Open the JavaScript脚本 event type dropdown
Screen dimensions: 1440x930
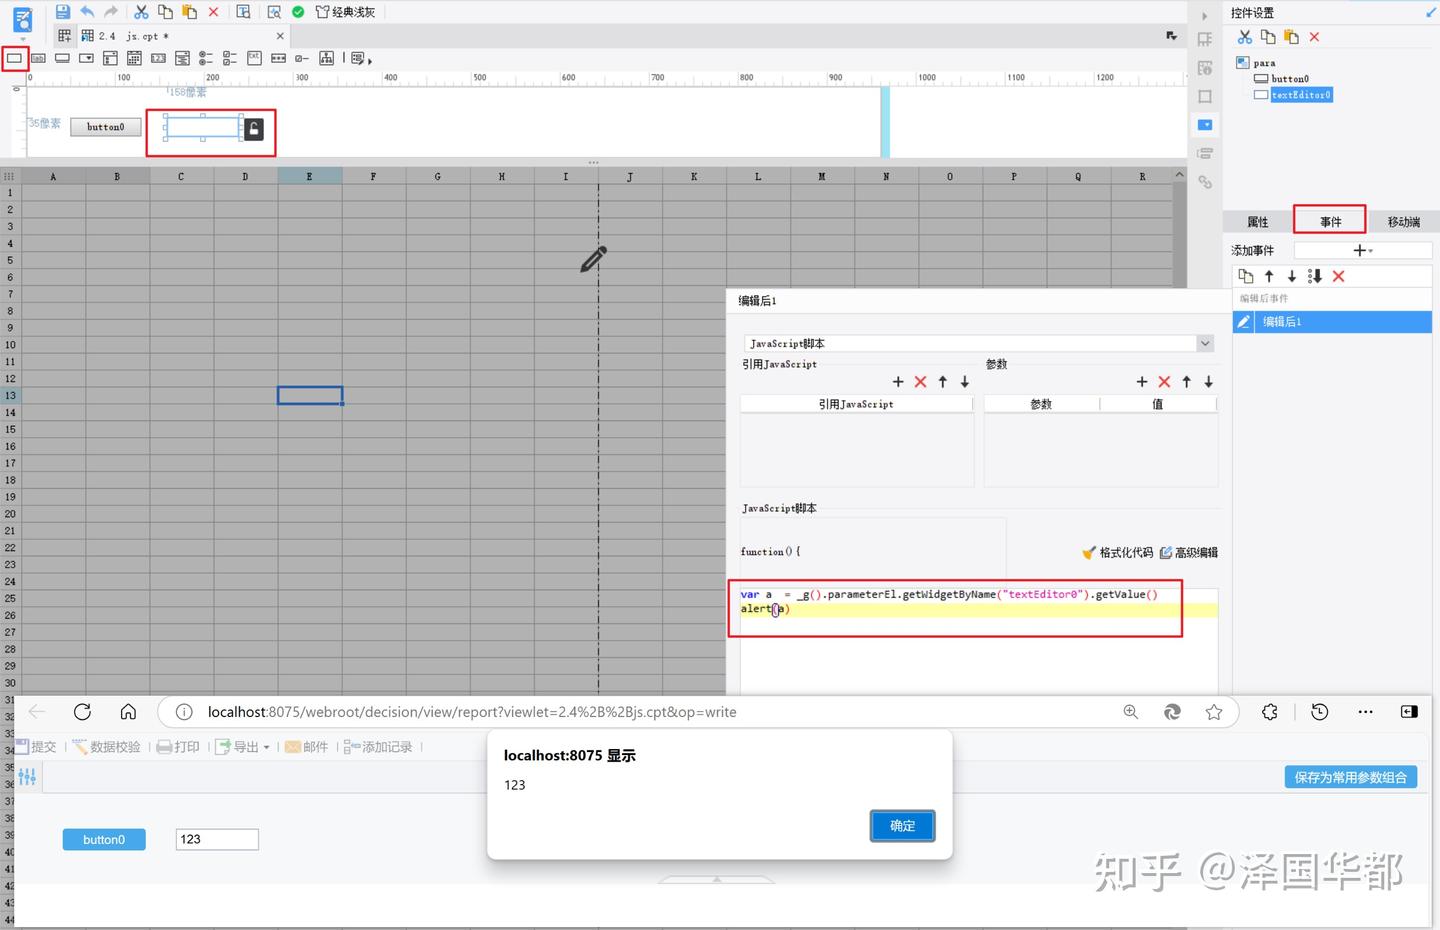tap(1204, 343)
